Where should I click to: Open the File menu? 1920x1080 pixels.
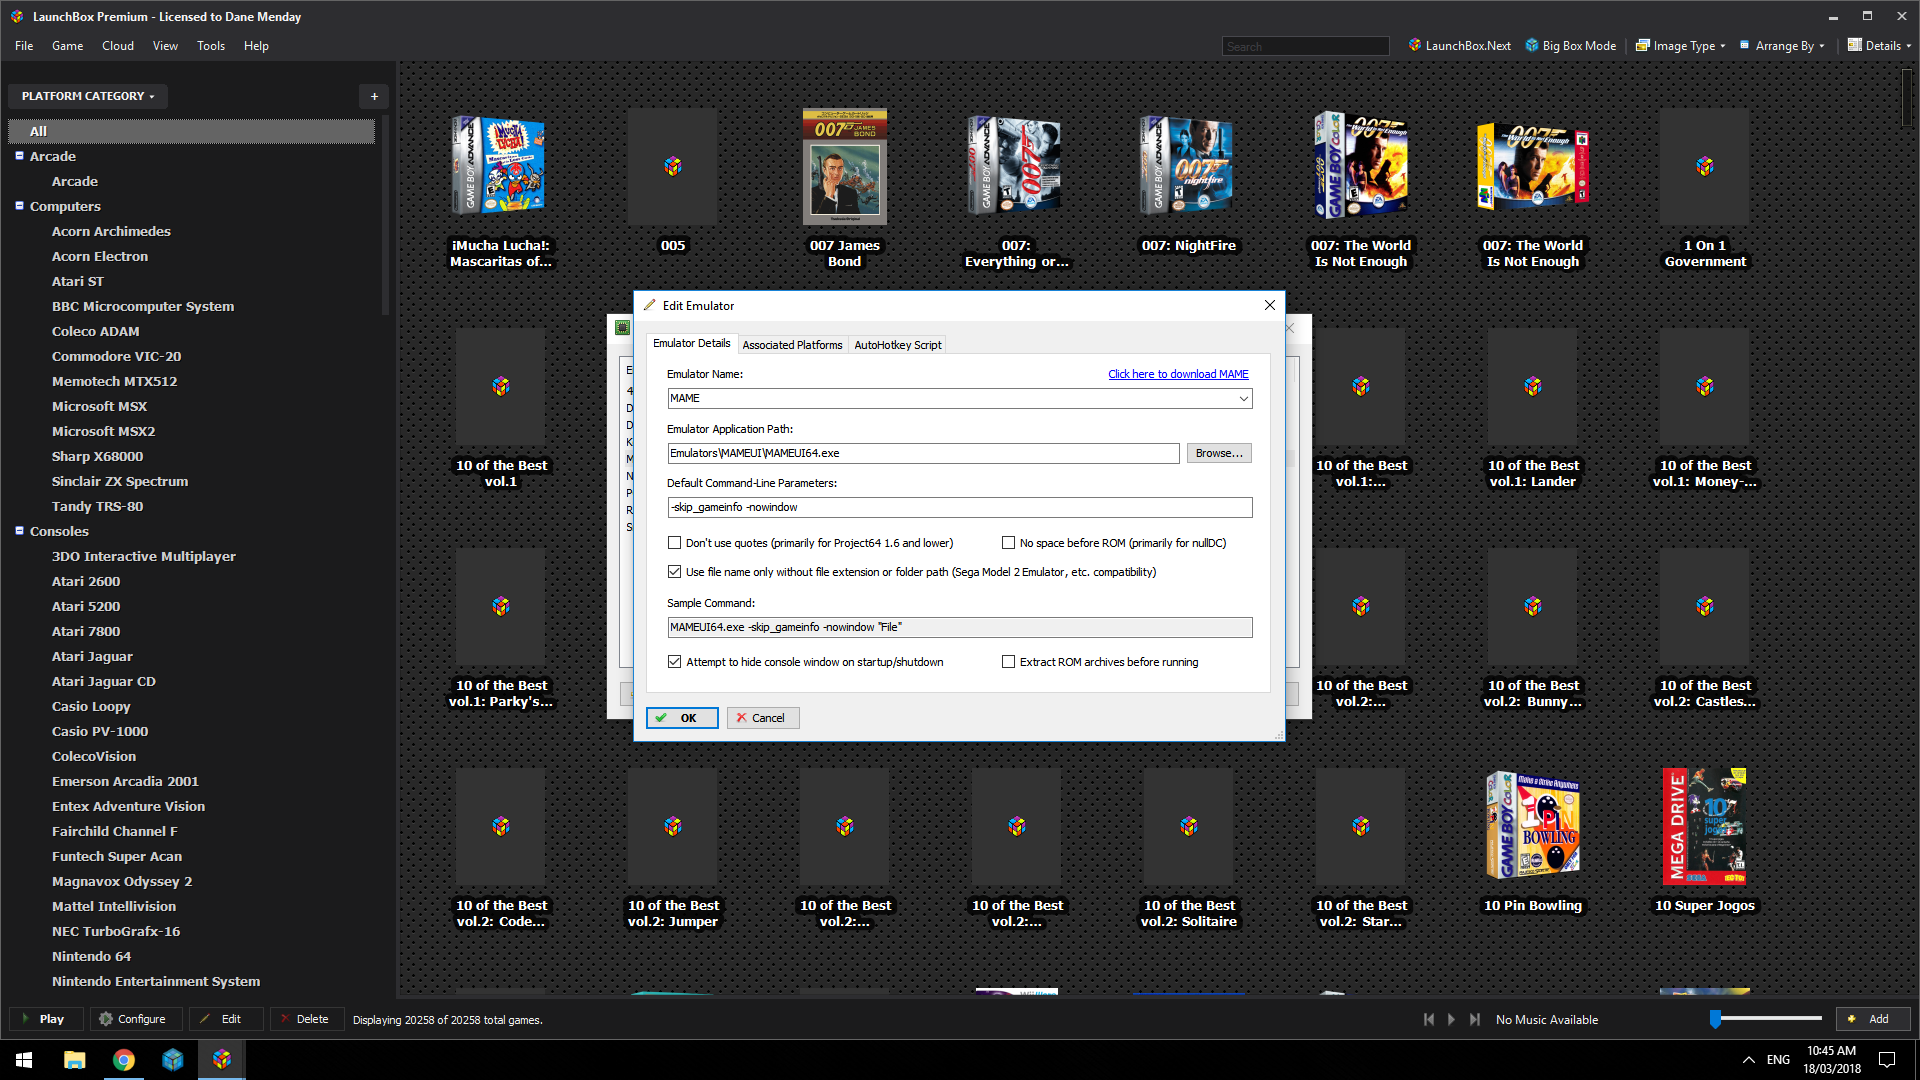24,46
